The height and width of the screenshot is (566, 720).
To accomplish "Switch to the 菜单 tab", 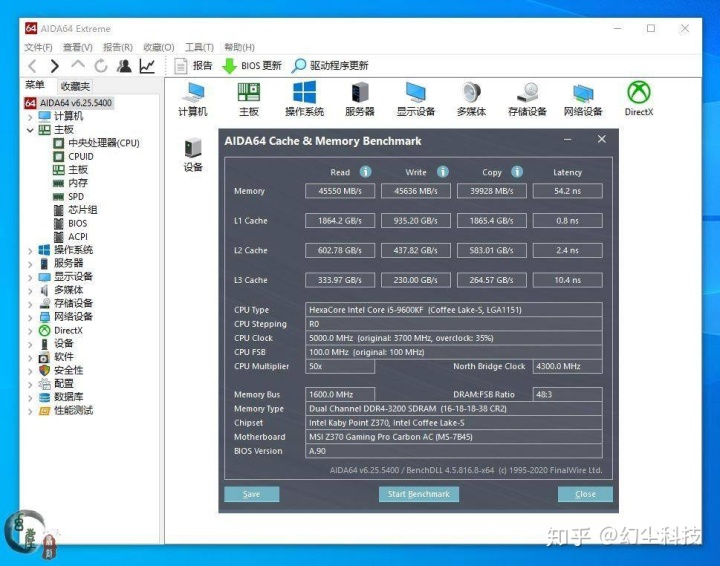I will (x=35, y=85).
